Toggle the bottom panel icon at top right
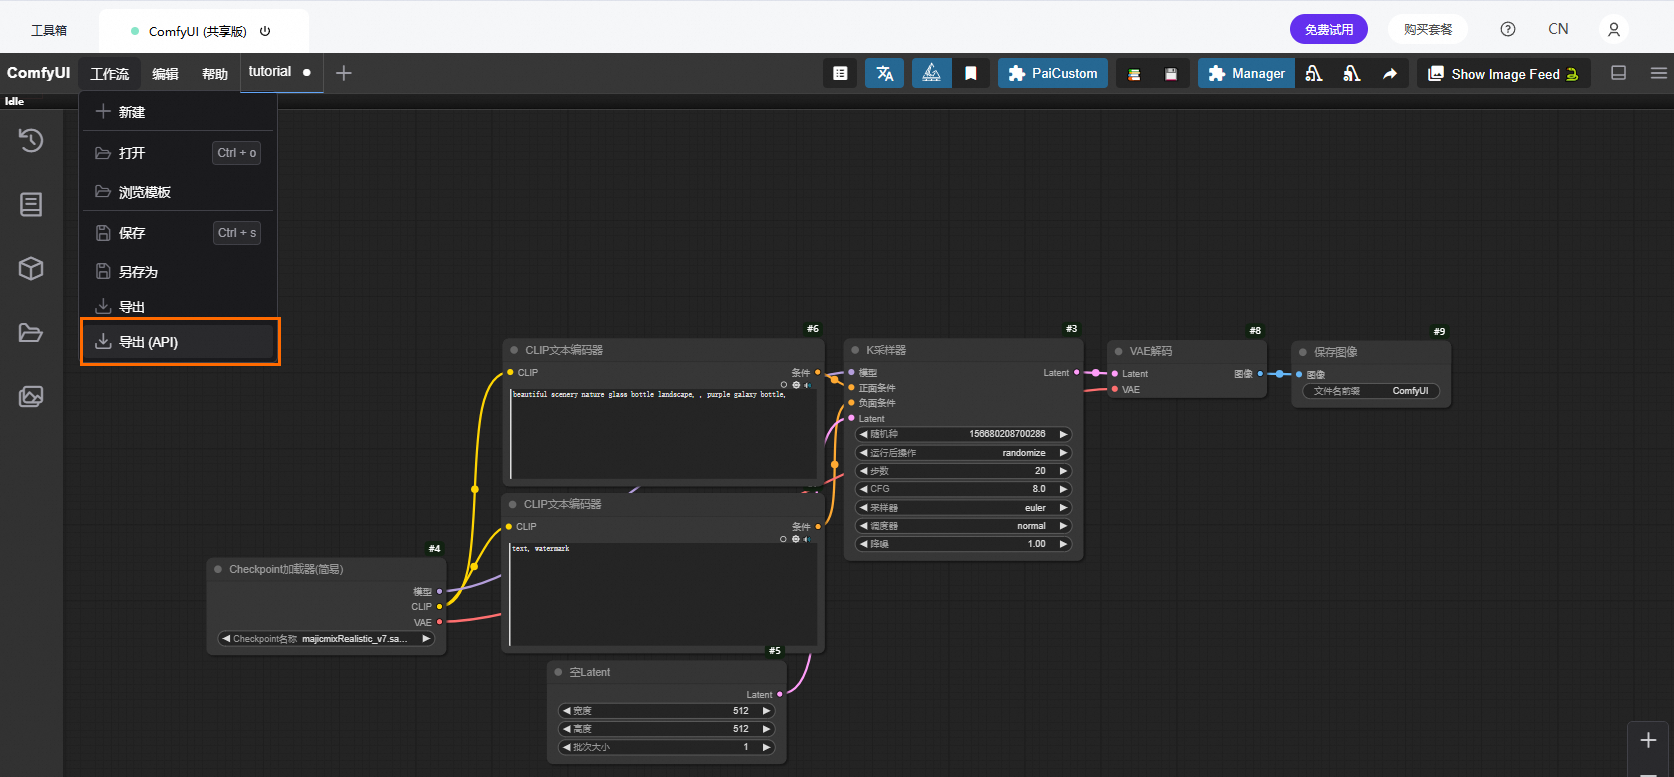Image resolution: width=1674 pixels, height=777 pixels. (x=1618, y=73)
